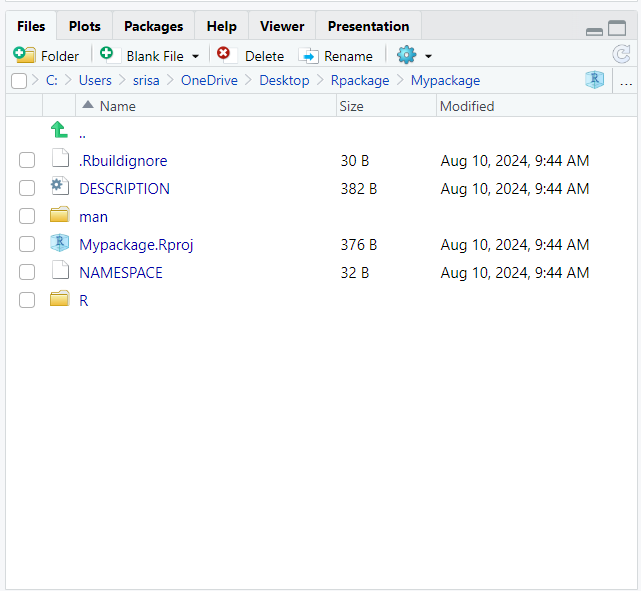Image resolution: width=641 pixels, height=591 pixels.
Task: Click the Blank File button label
Action: coord(155,56)
